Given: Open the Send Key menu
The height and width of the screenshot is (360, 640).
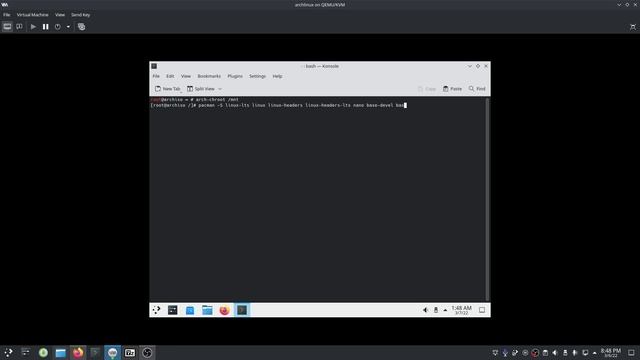Looking at the screenshot, I should [80, 15].
